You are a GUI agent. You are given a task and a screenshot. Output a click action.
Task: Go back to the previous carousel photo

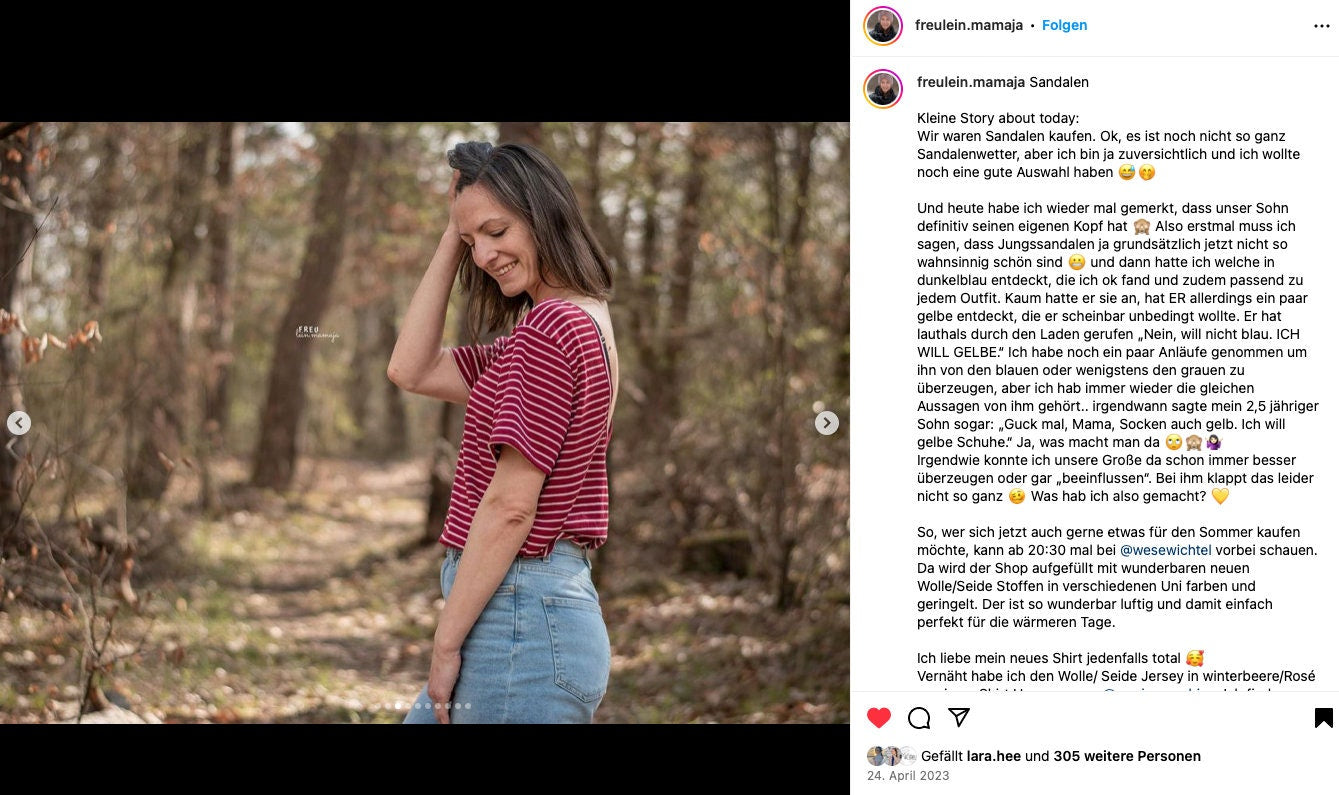19,423
